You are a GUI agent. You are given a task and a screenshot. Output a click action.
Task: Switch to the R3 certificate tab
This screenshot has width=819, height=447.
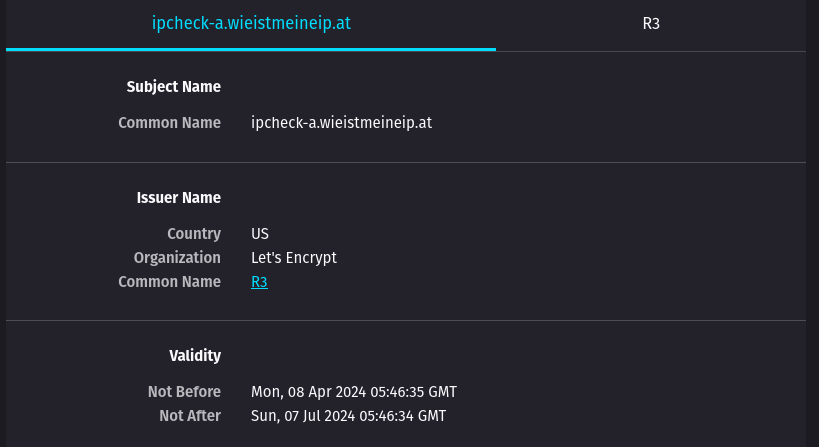(x=651, y=24)
